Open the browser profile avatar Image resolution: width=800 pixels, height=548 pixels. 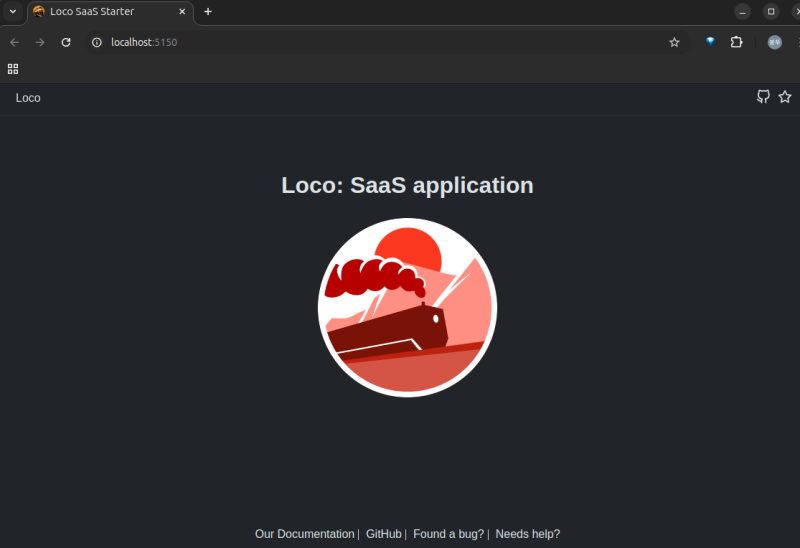coord(774,42)
